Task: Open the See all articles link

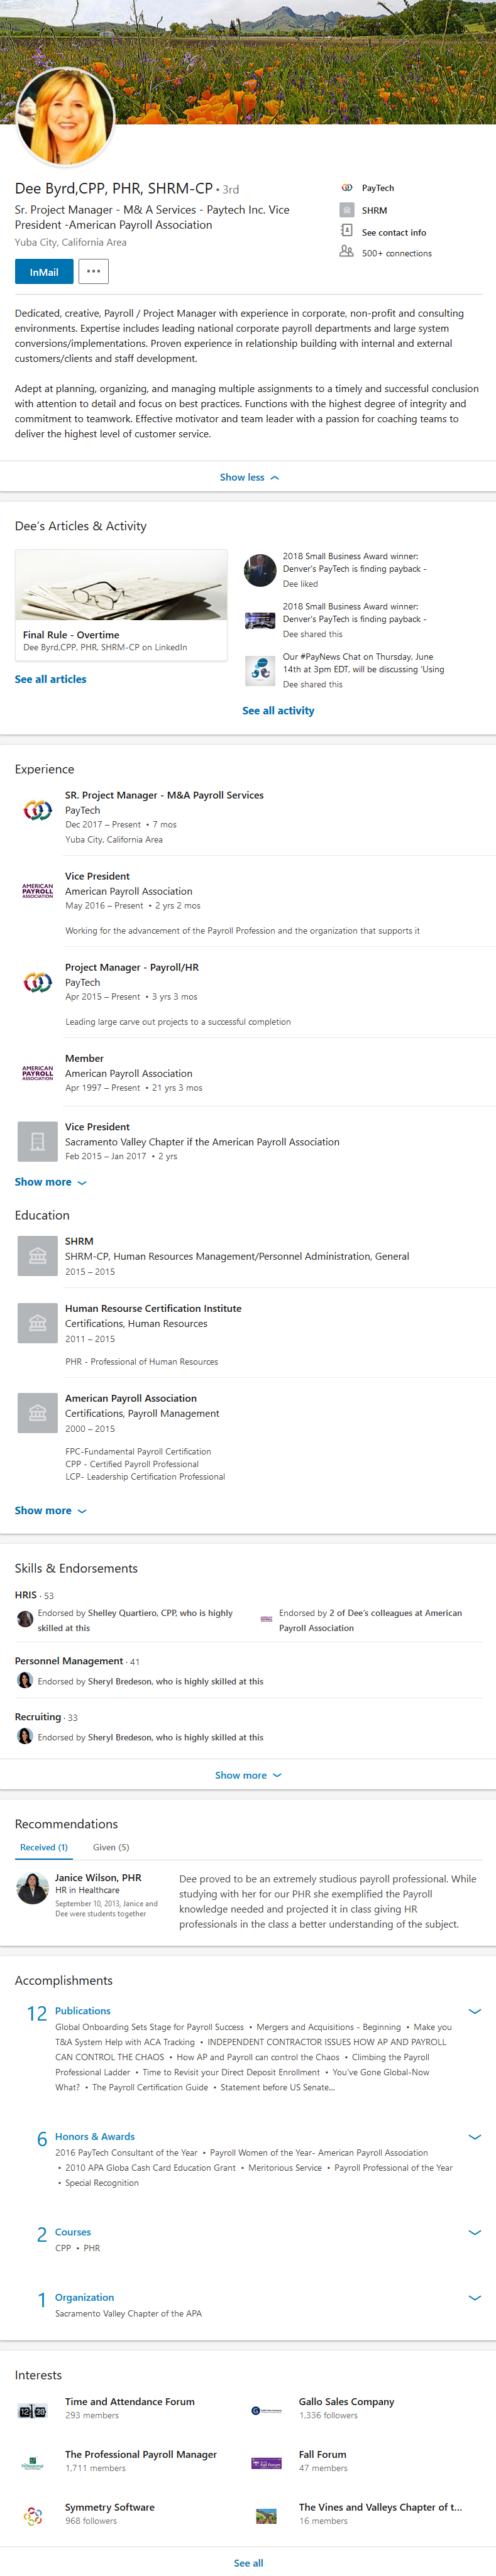Action: pos(50,679)
